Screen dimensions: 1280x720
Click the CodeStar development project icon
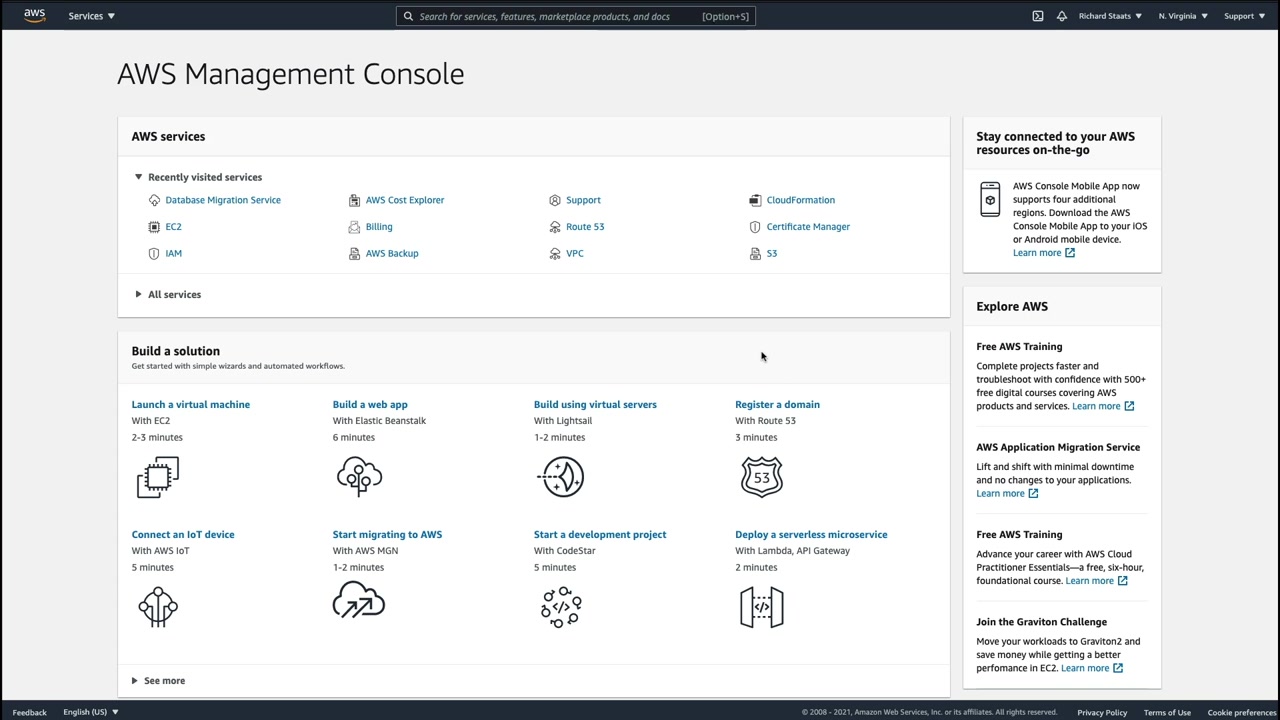point(561,606)
